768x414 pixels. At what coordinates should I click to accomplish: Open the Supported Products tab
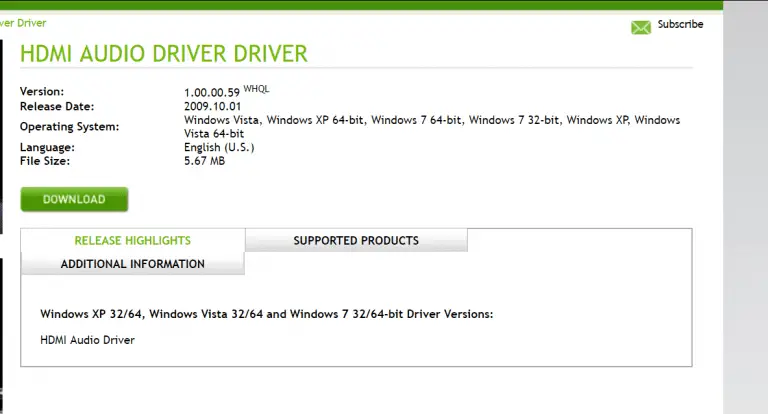pyautogui.click(x=356, y=241)
